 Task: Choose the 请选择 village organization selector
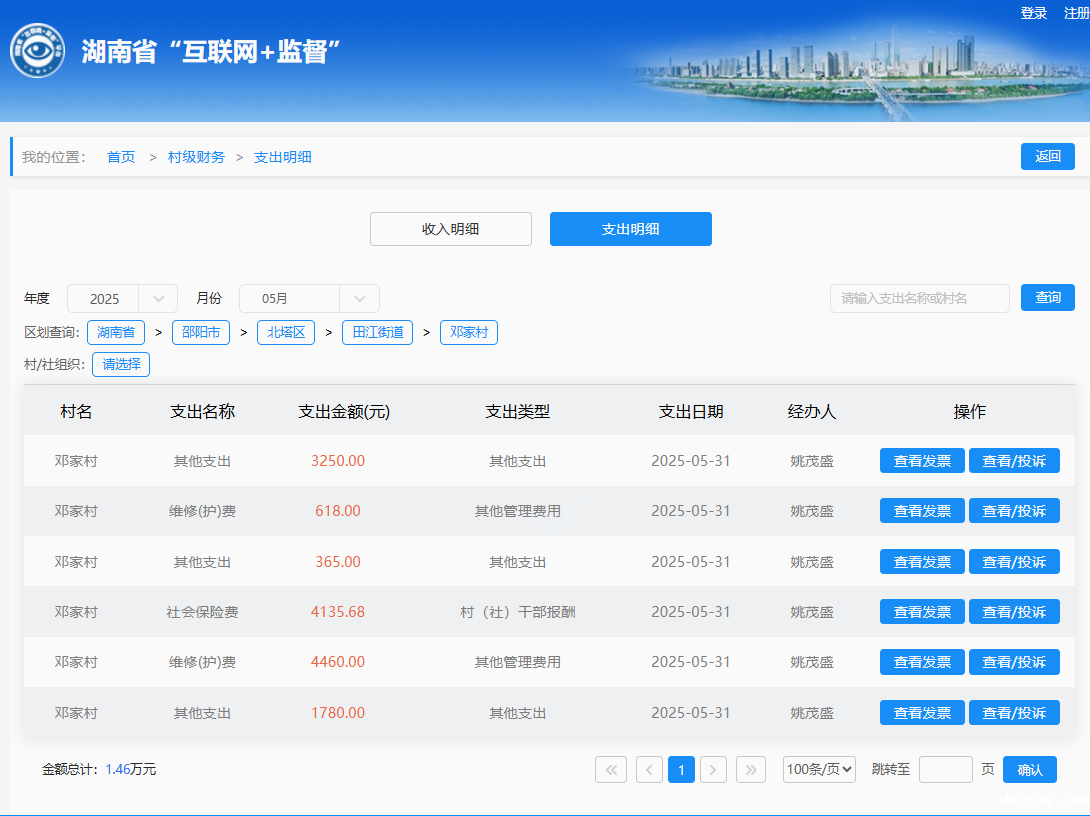121,364
